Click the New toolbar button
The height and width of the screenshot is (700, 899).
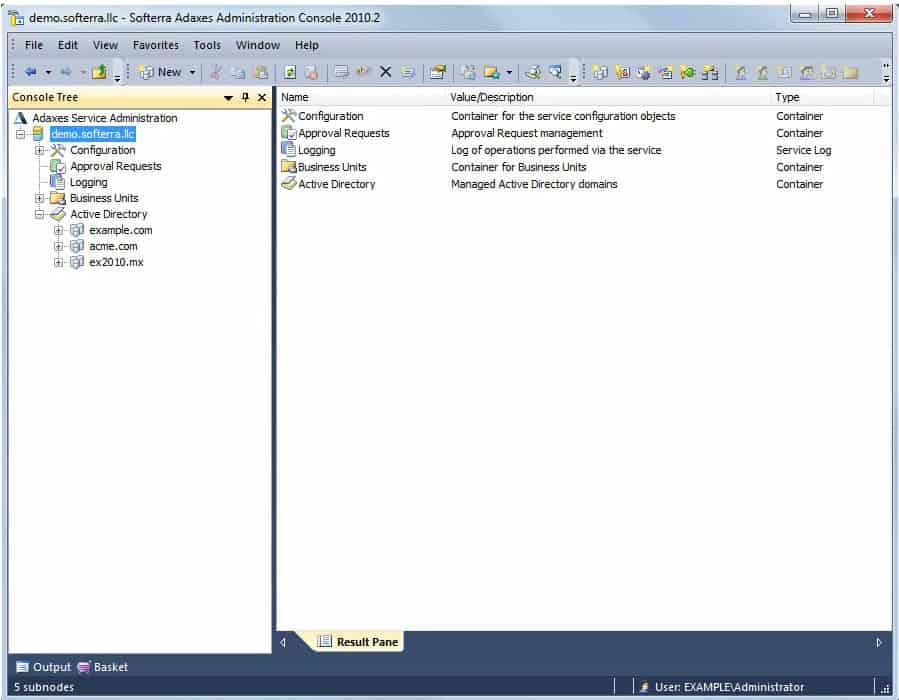coord(160,72)
